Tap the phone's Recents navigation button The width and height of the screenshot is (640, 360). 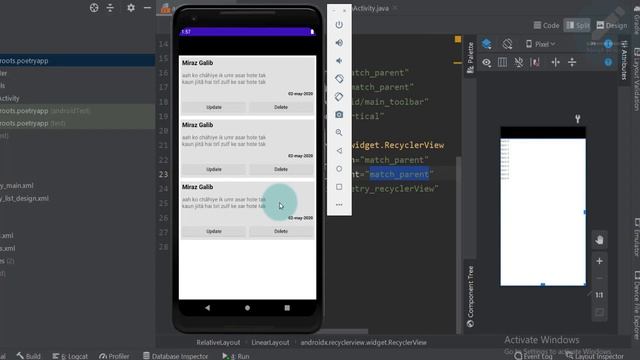(287, 308)
